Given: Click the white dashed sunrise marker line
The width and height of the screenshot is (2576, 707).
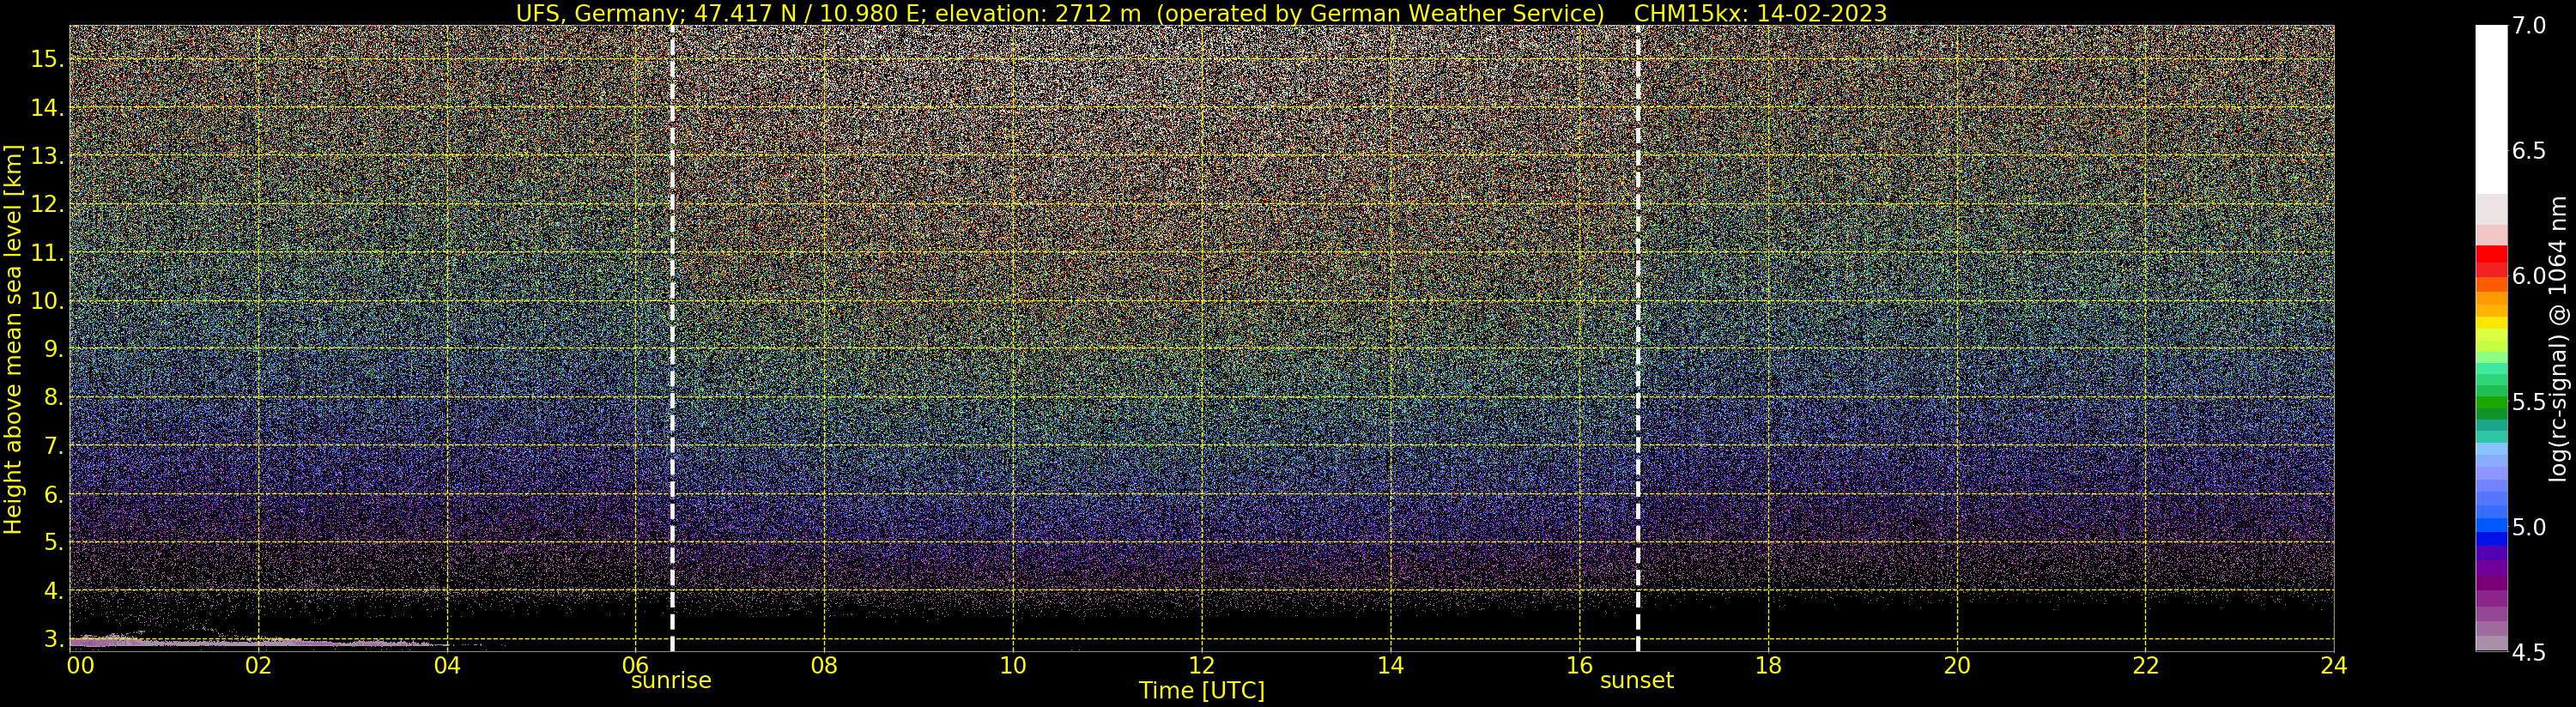Looking at the screenshot, I should [x=671, y=339].
